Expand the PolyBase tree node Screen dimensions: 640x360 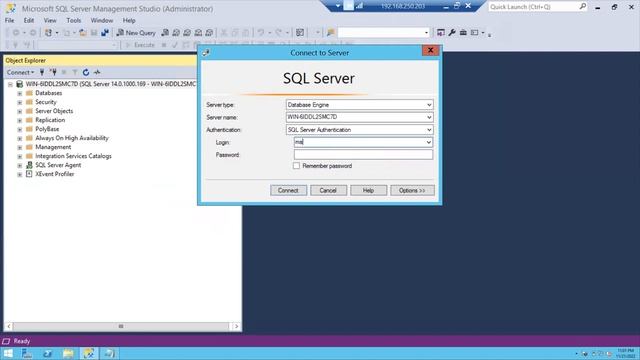(20, 129)
